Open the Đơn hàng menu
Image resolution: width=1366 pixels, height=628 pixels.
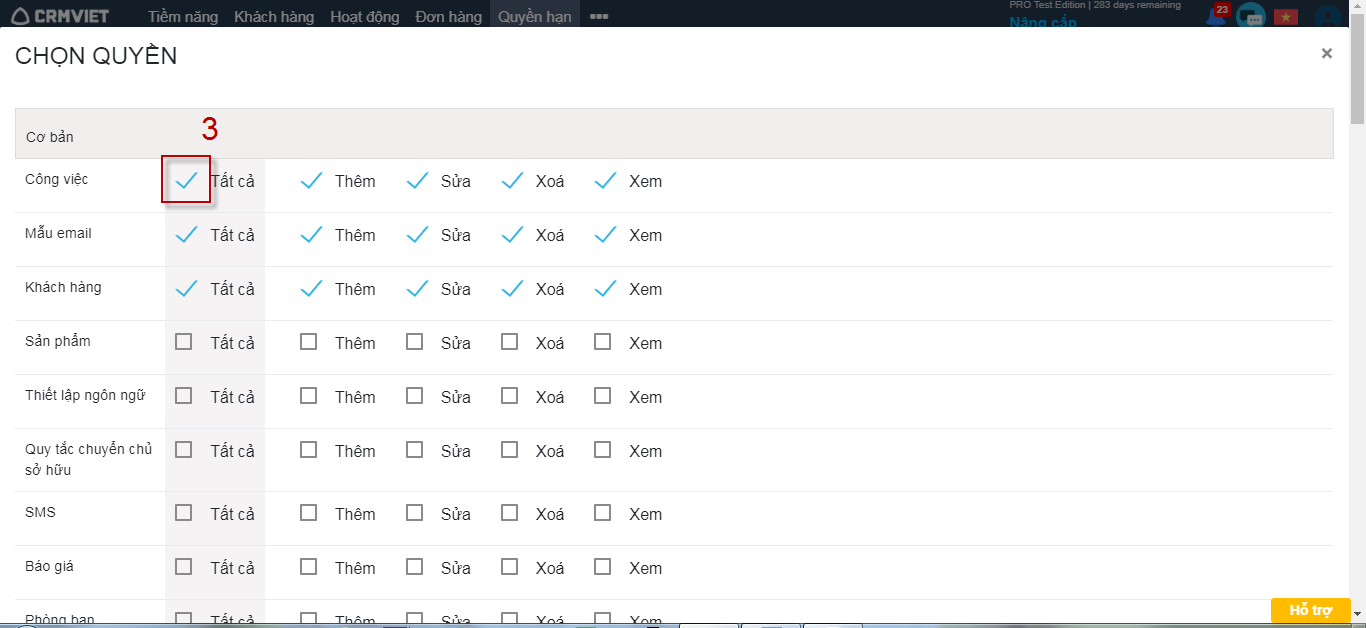click(448, 17)
